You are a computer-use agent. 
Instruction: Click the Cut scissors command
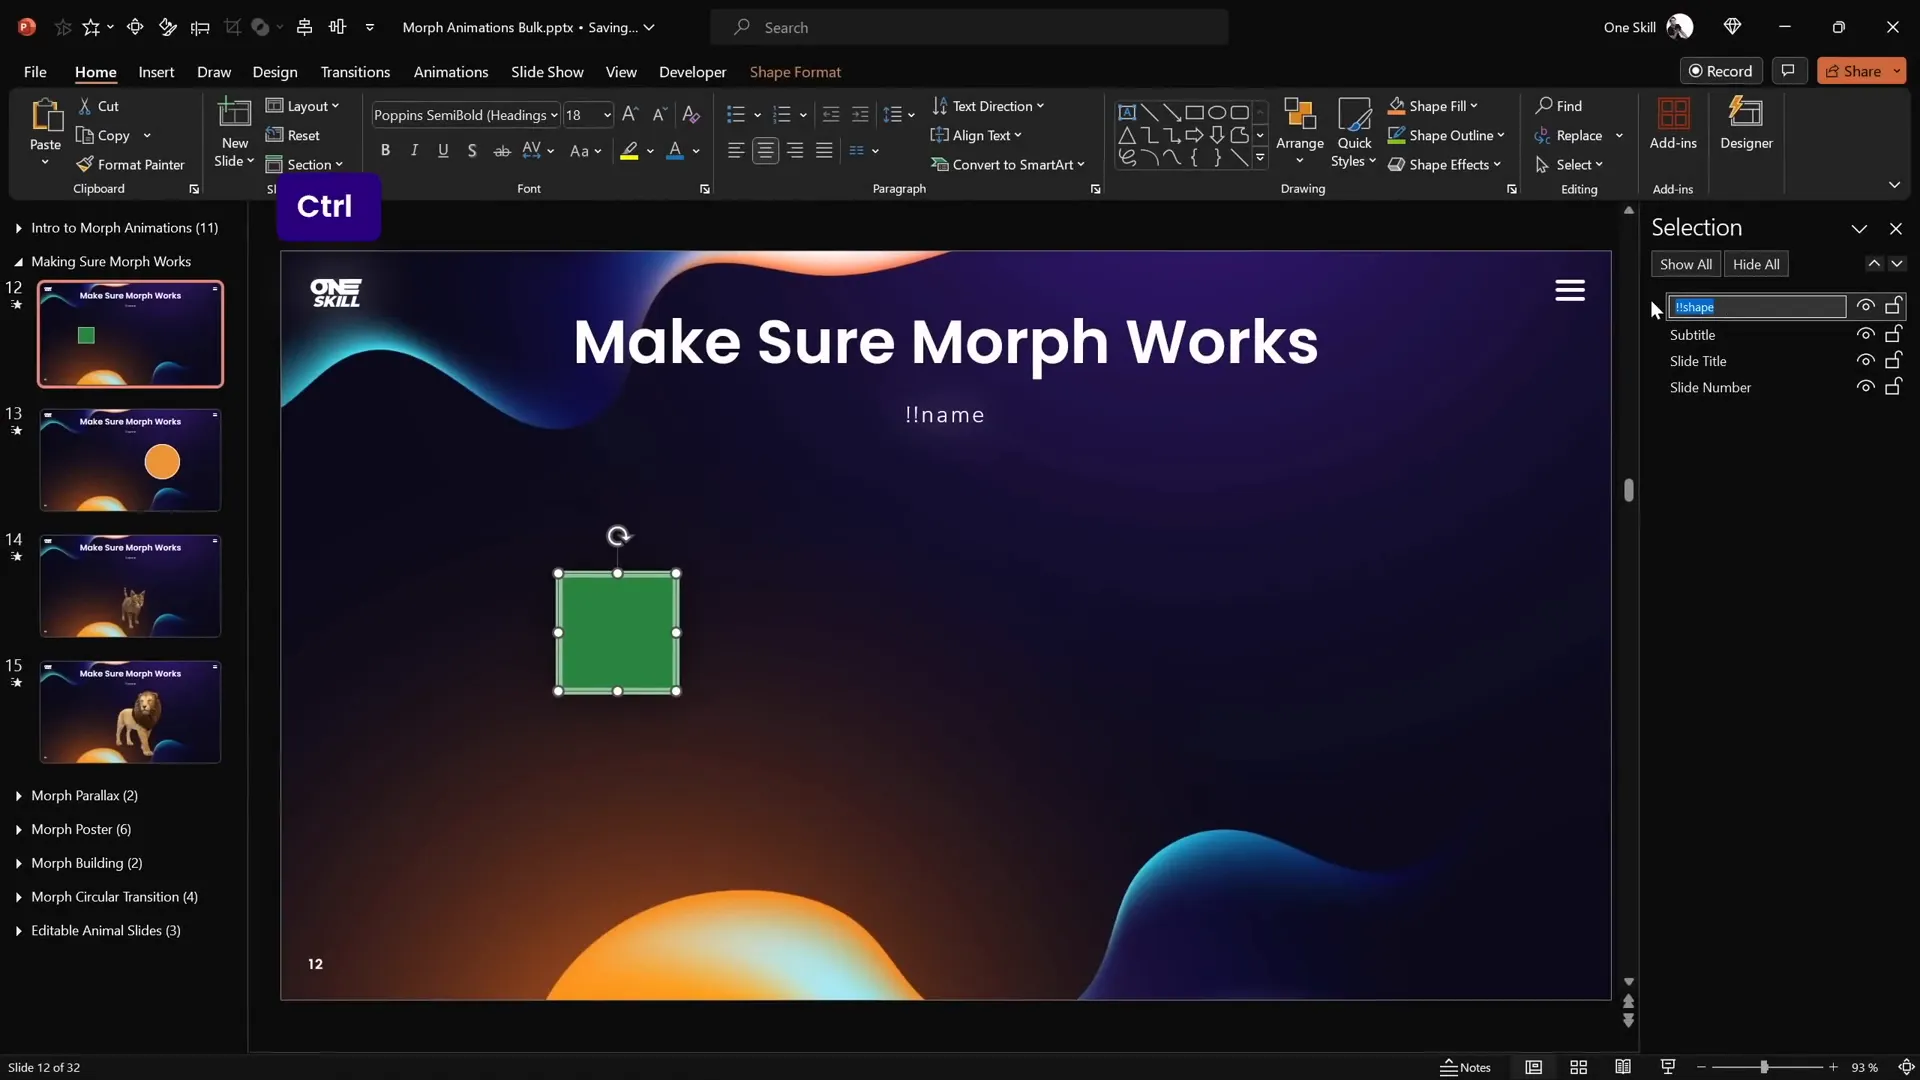tap(98, 106)
